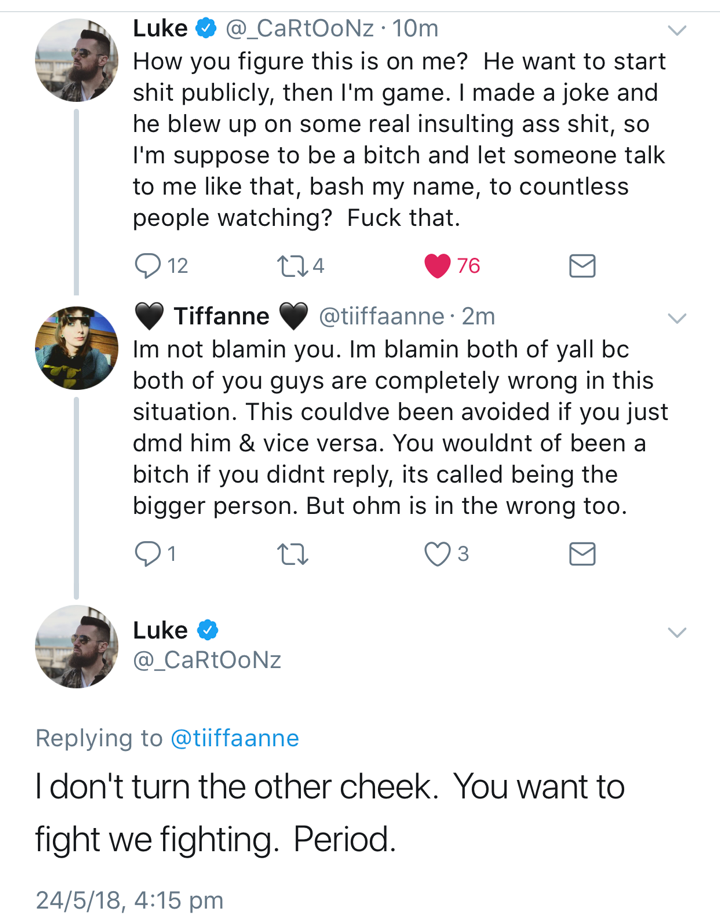
Task: View Tiffanne's profile picture
Action: (x=77, y=348)
